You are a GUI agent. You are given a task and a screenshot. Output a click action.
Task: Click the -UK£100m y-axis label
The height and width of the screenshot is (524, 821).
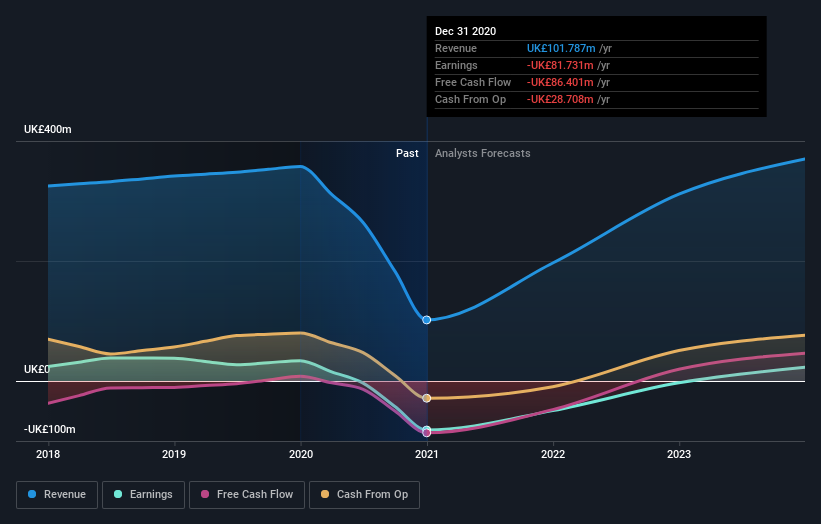coord(50,429)
